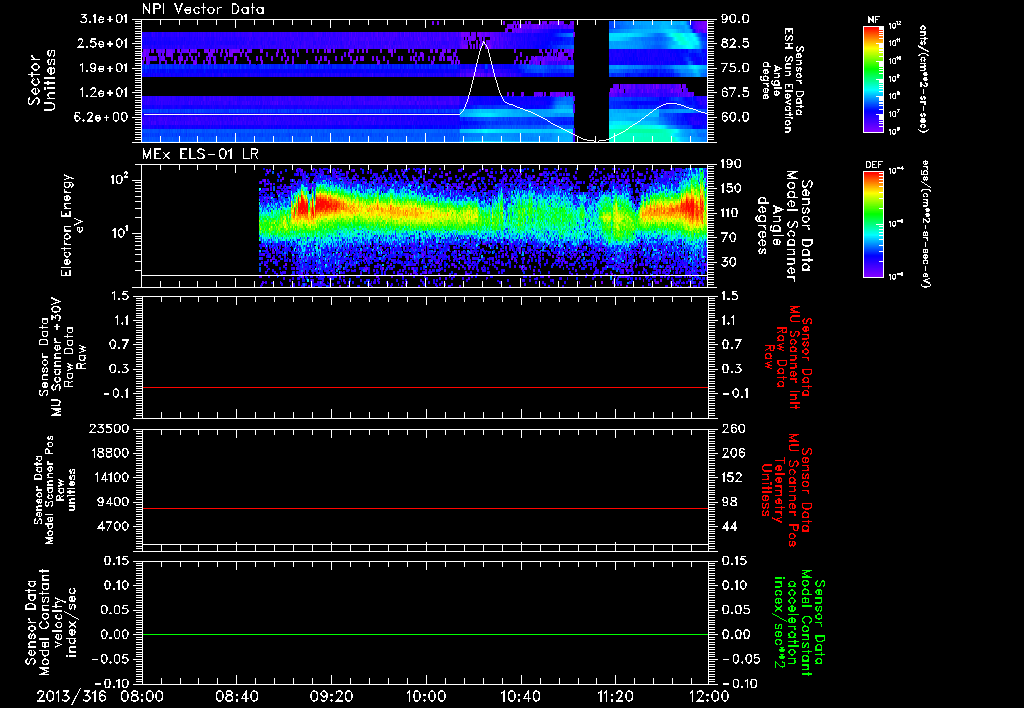Click the white sun elevation curve peak
Screen dimensions: 1024x708
click(484, 42)
